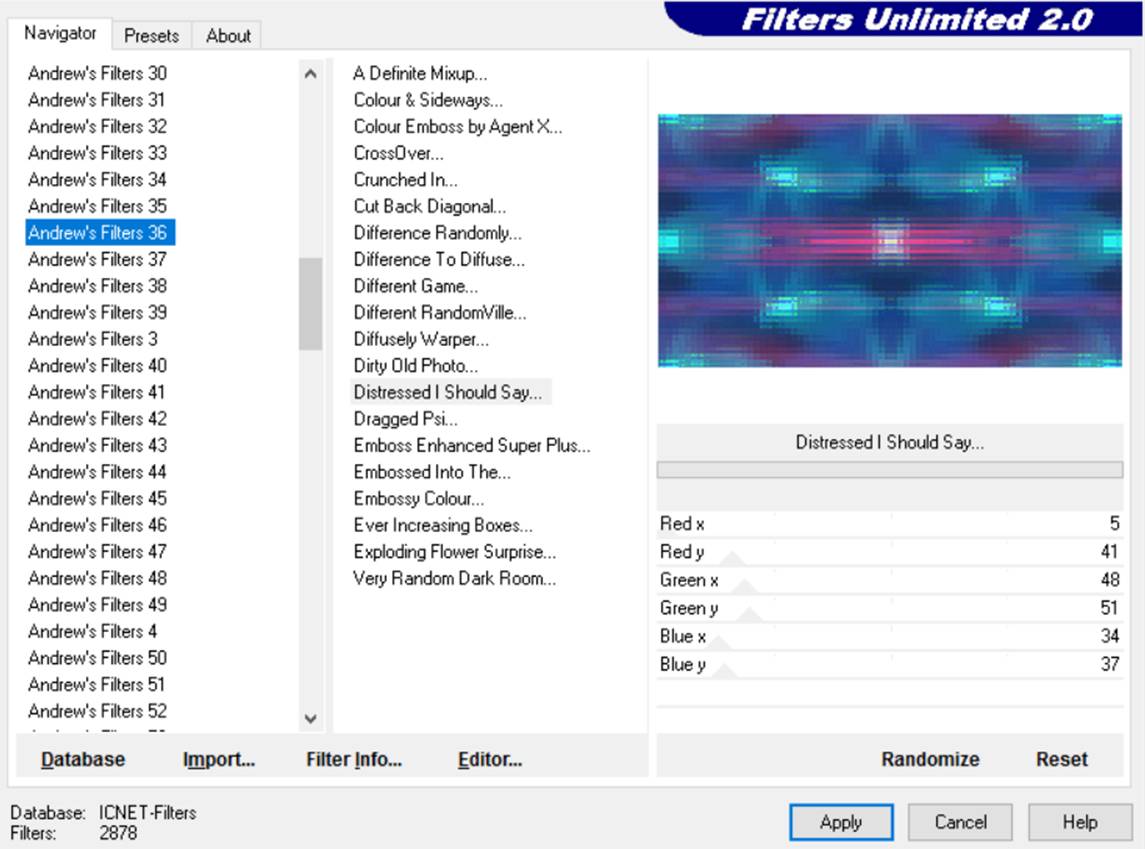Choose the Different RandomVille... filter

(440, 312)
